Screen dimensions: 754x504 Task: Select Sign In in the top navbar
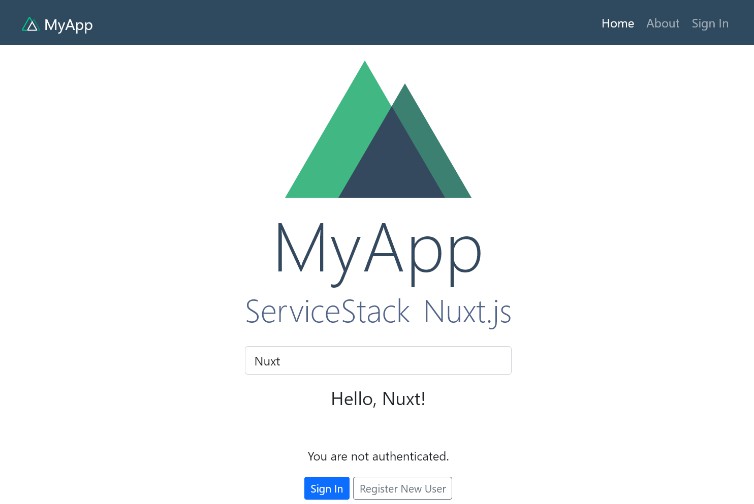(709, 23)
